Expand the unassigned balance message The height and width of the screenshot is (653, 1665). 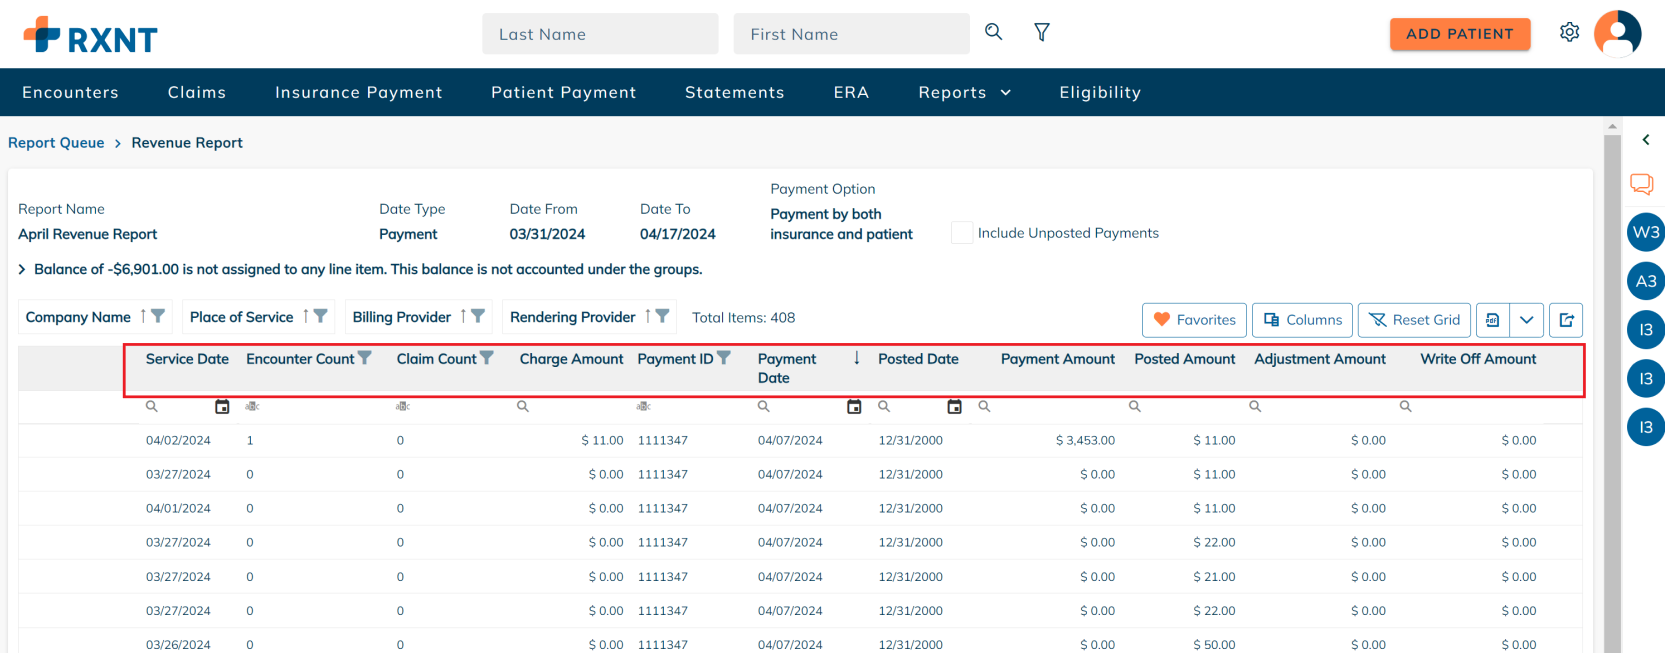click(x=22, y=269)
